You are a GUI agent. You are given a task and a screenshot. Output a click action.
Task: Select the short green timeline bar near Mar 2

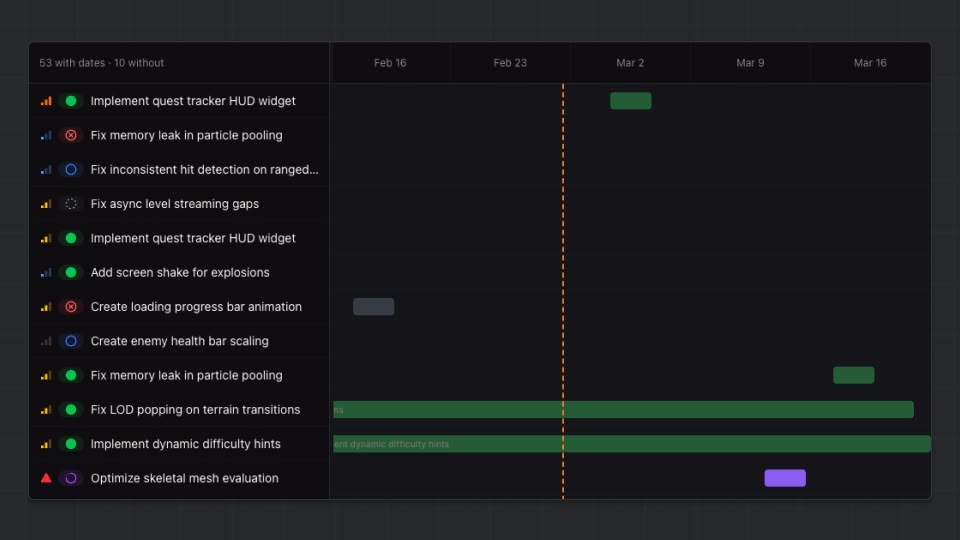pos(631,101)
